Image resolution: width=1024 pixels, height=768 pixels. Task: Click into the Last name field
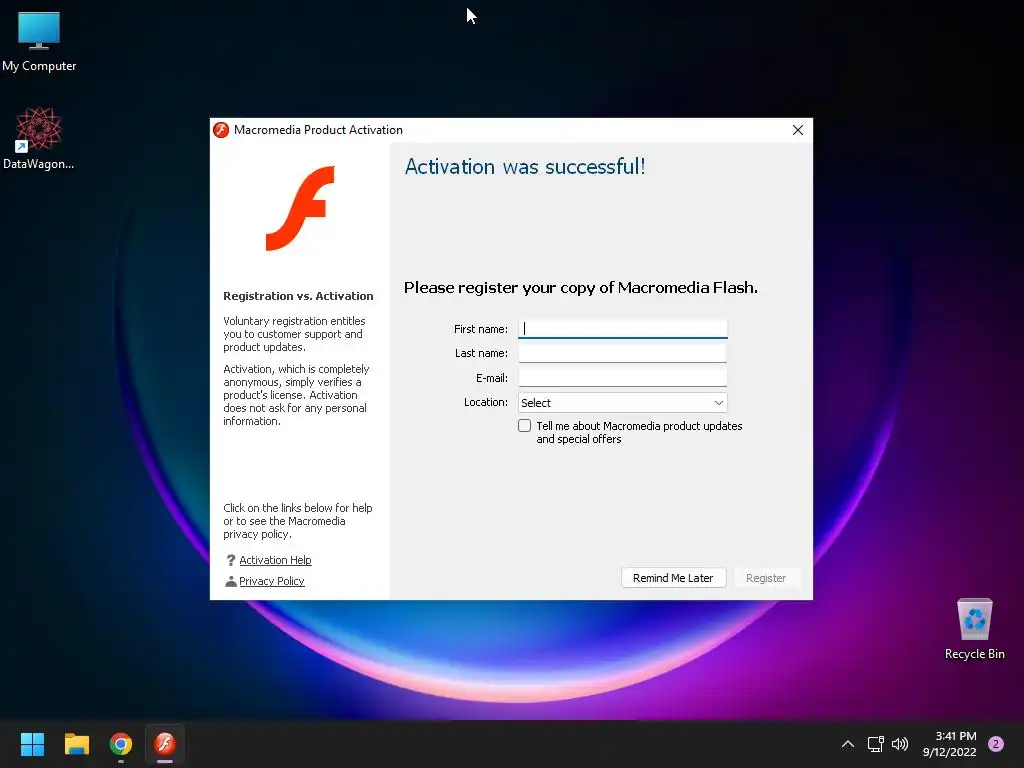pyautogui.click(x=622, y=353)
